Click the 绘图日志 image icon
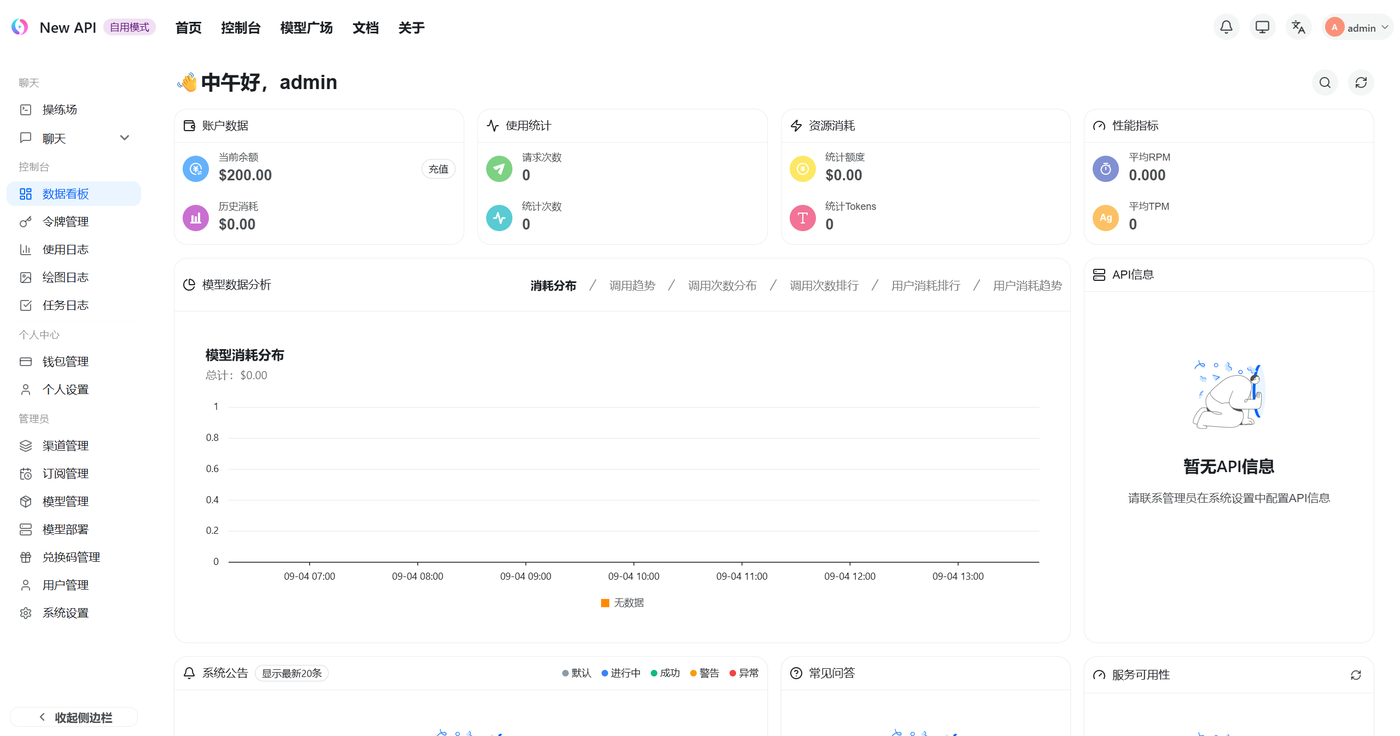 tap(26, 278)
